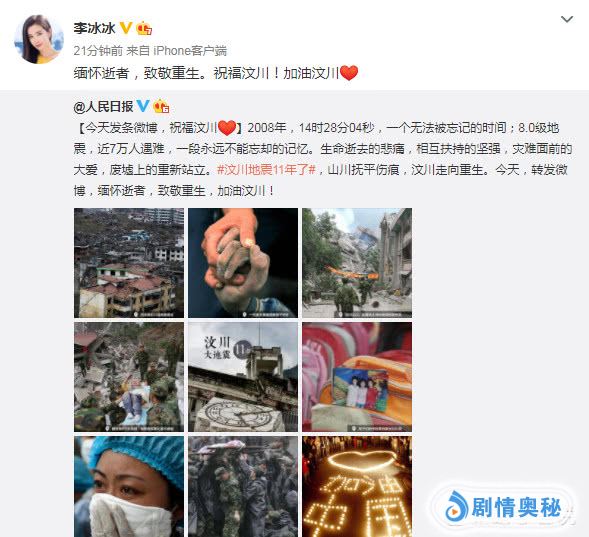
Task: Open the 汶川大地震 clock tower photo
Action: [243, 377]
